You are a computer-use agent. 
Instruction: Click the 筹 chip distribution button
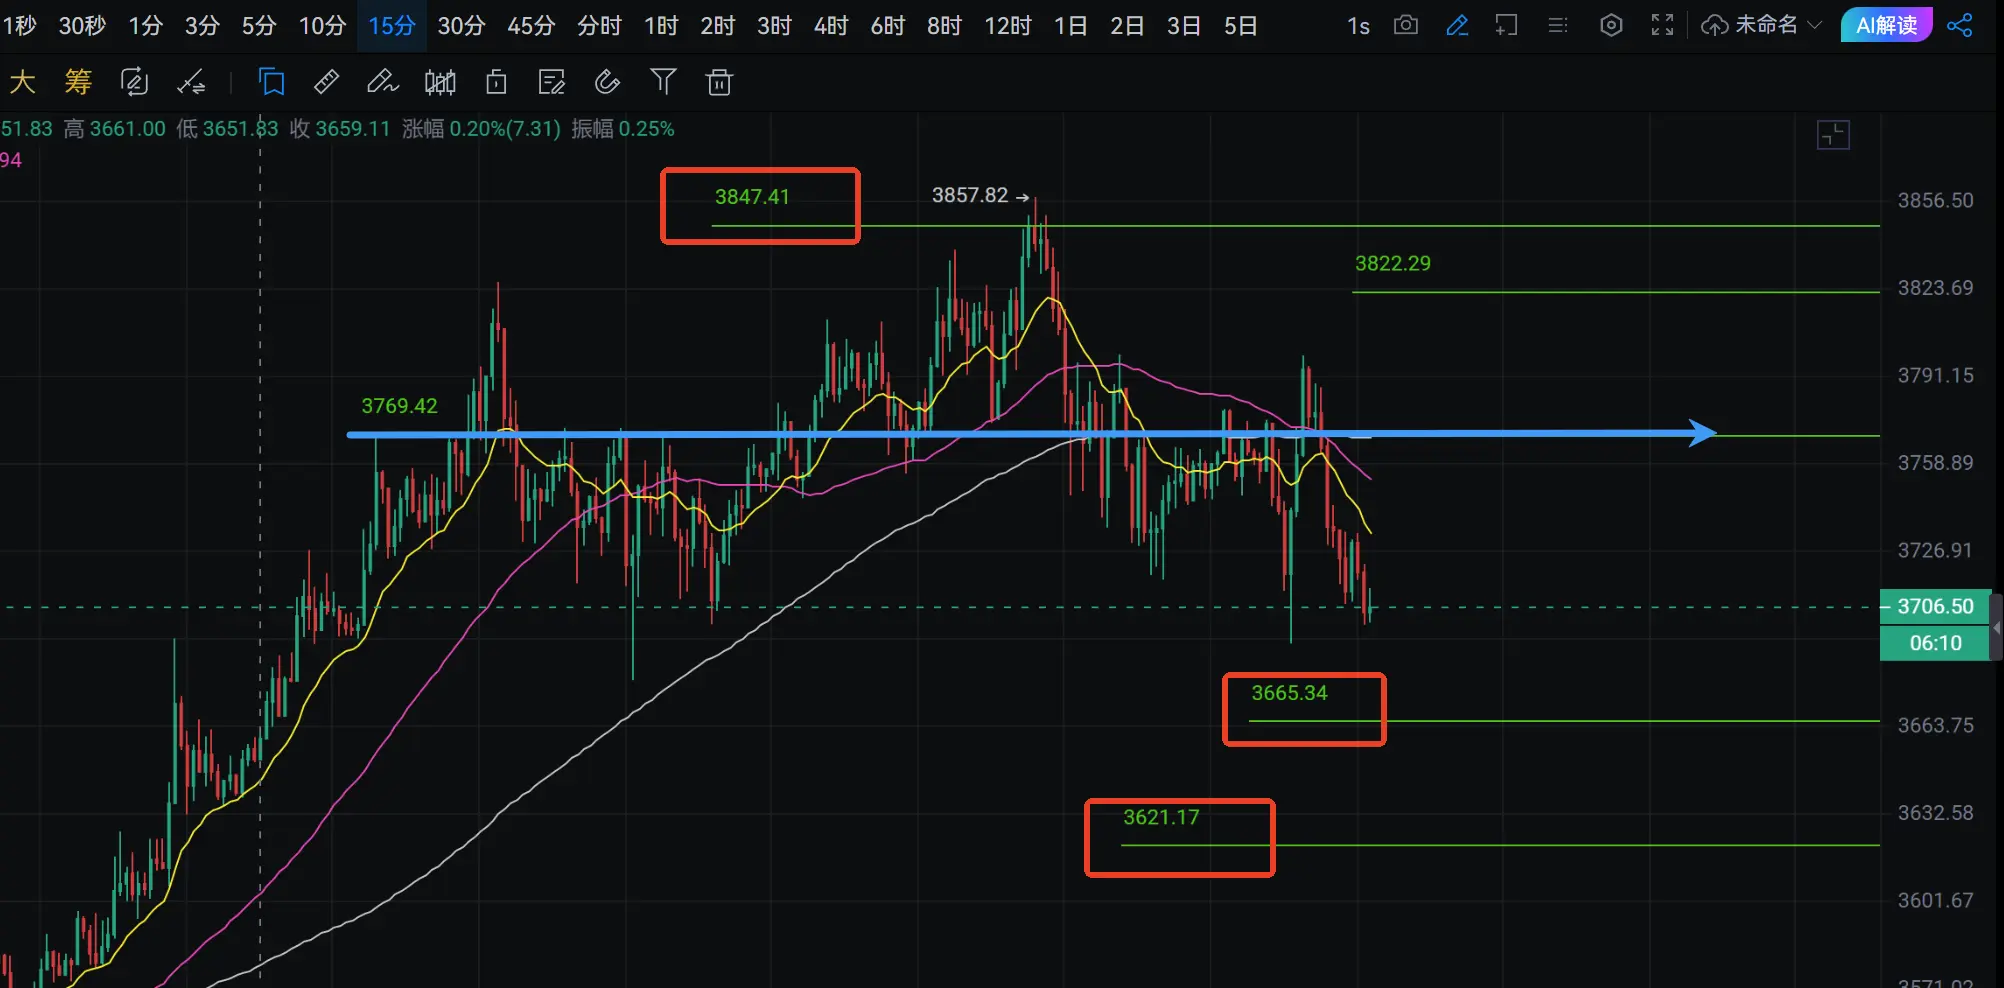point(77,81)
